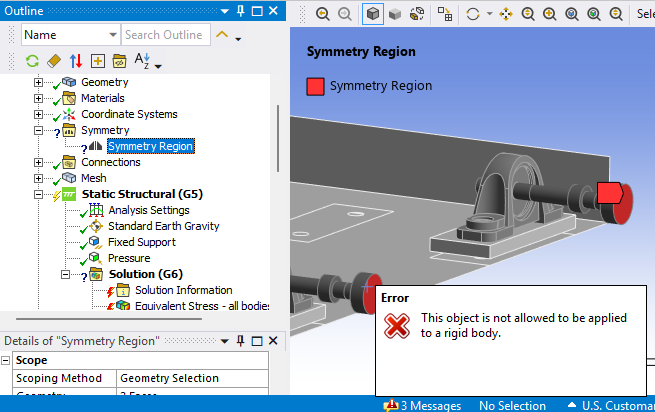Open the search options small arrow

pos(238,39)
